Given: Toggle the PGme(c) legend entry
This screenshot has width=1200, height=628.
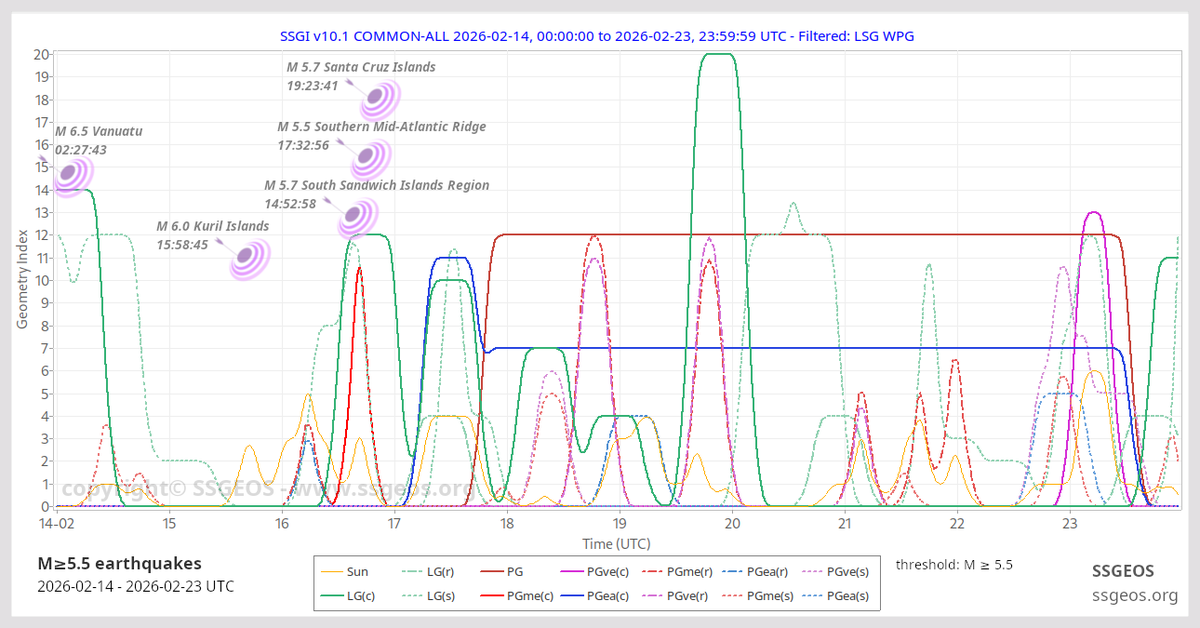Looking at the screenshot, I should [x=518, y=596].
